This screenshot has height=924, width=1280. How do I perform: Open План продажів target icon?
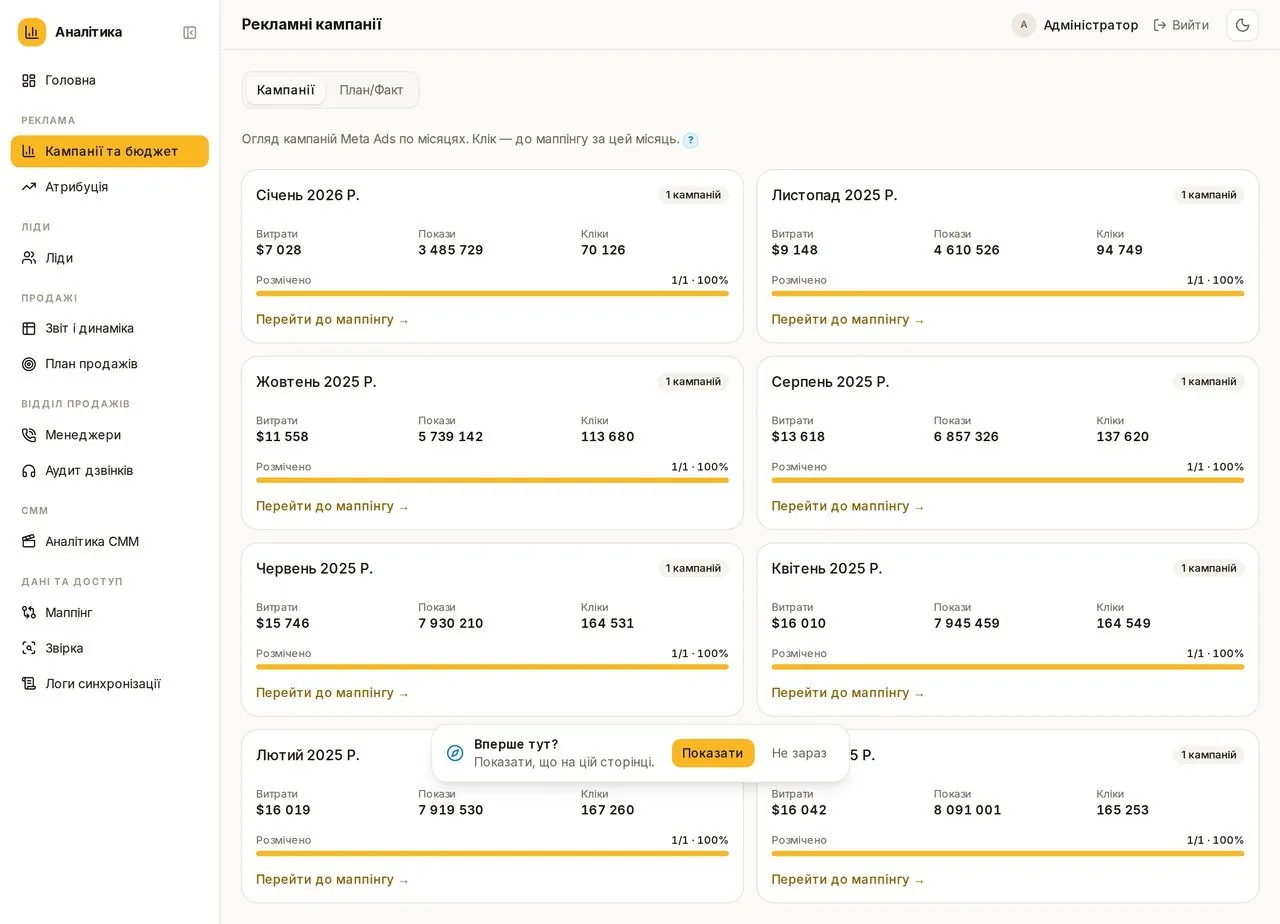(29, 364)
